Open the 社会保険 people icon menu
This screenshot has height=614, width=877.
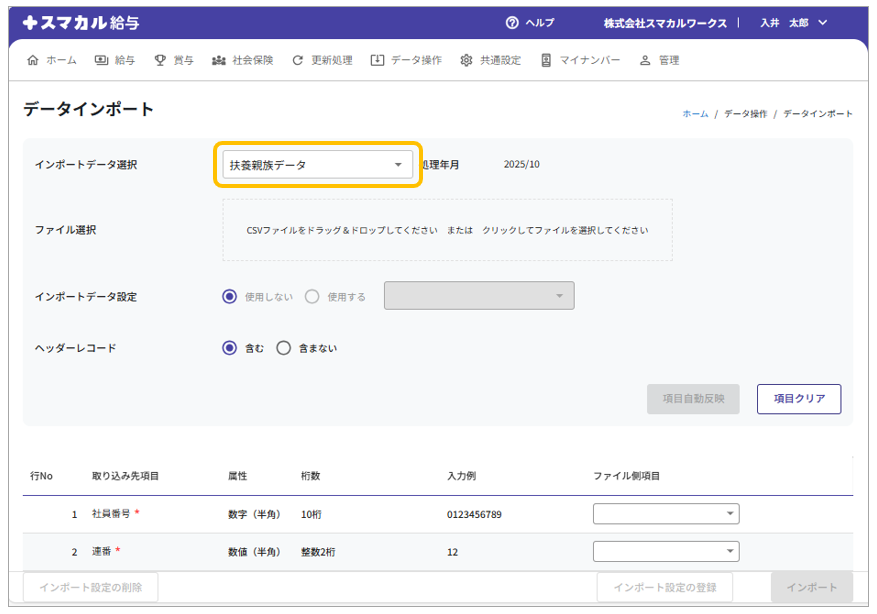pyautogui.click(x=219, y=60)
